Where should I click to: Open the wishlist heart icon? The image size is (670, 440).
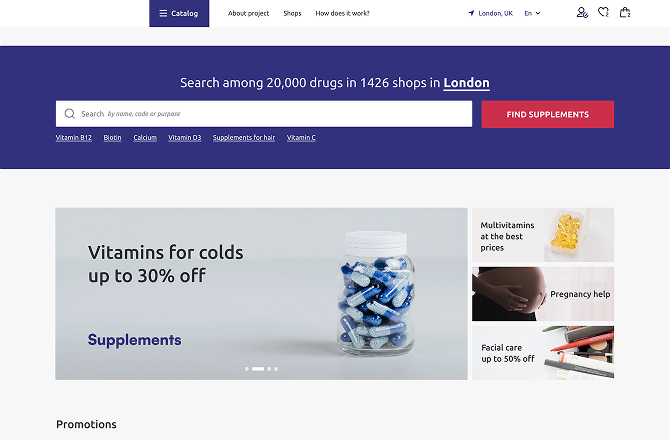click(x=603, y=12)
